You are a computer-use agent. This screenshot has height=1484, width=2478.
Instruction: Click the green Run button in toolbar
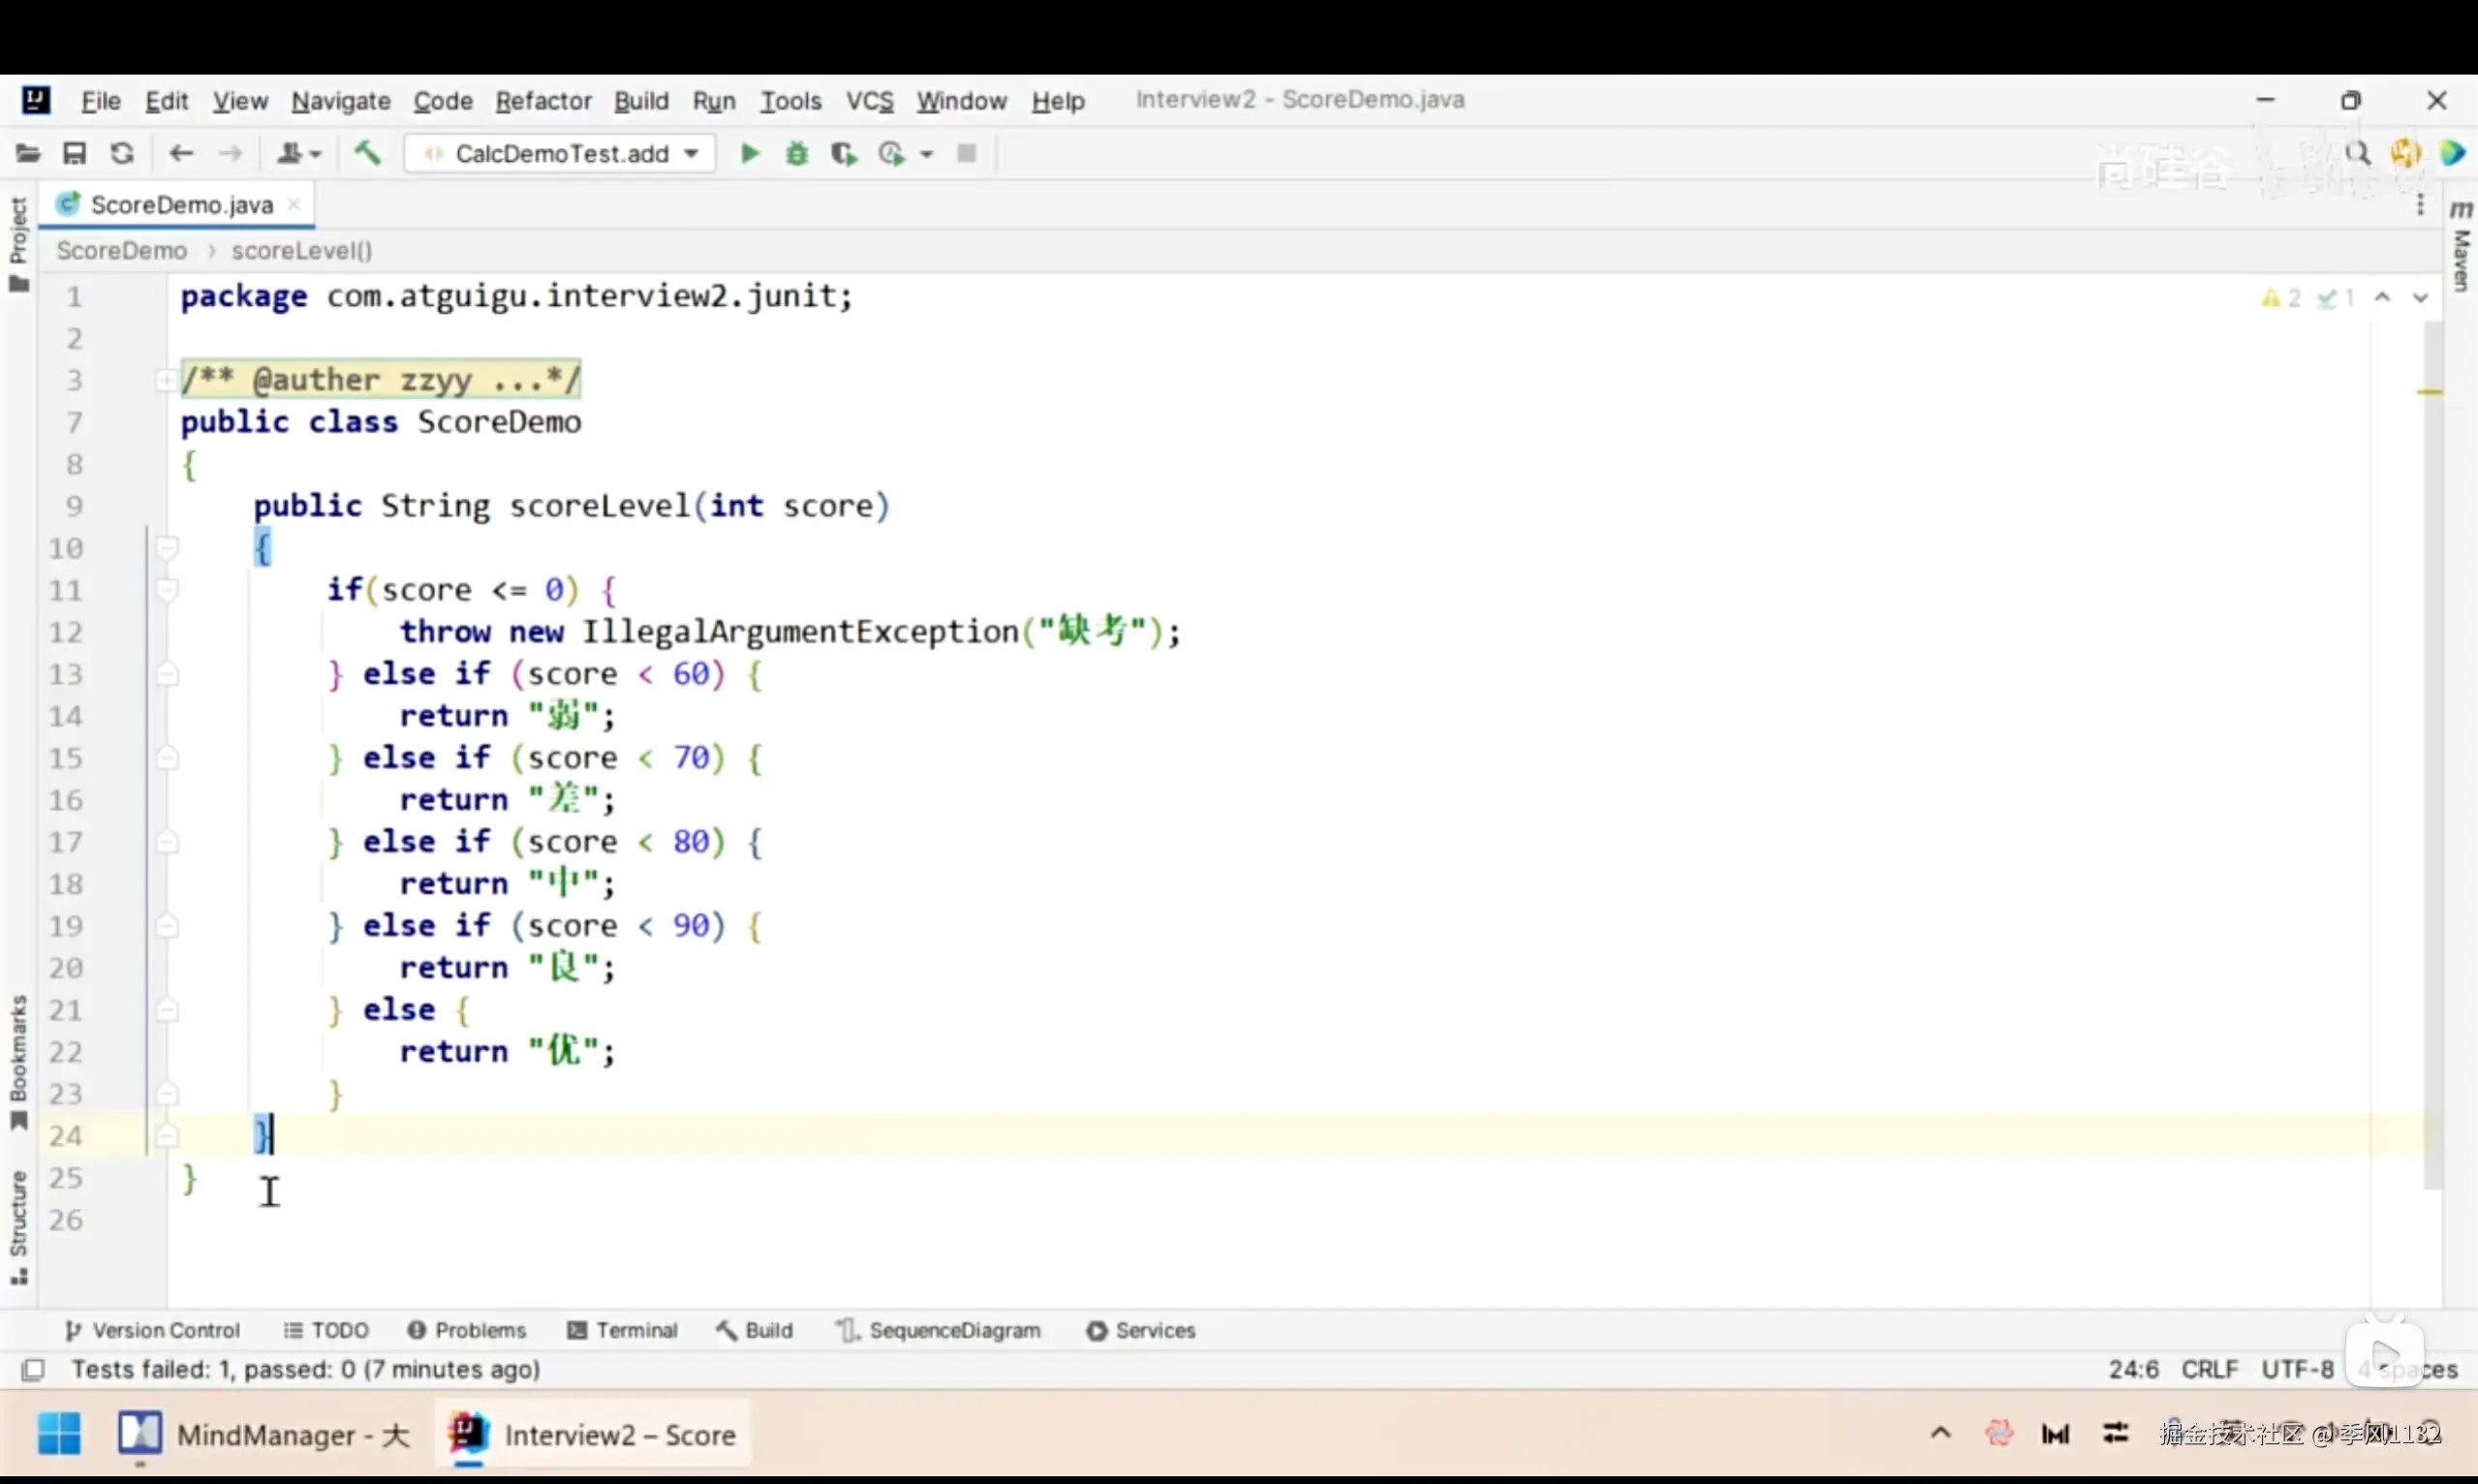[749, 153]
